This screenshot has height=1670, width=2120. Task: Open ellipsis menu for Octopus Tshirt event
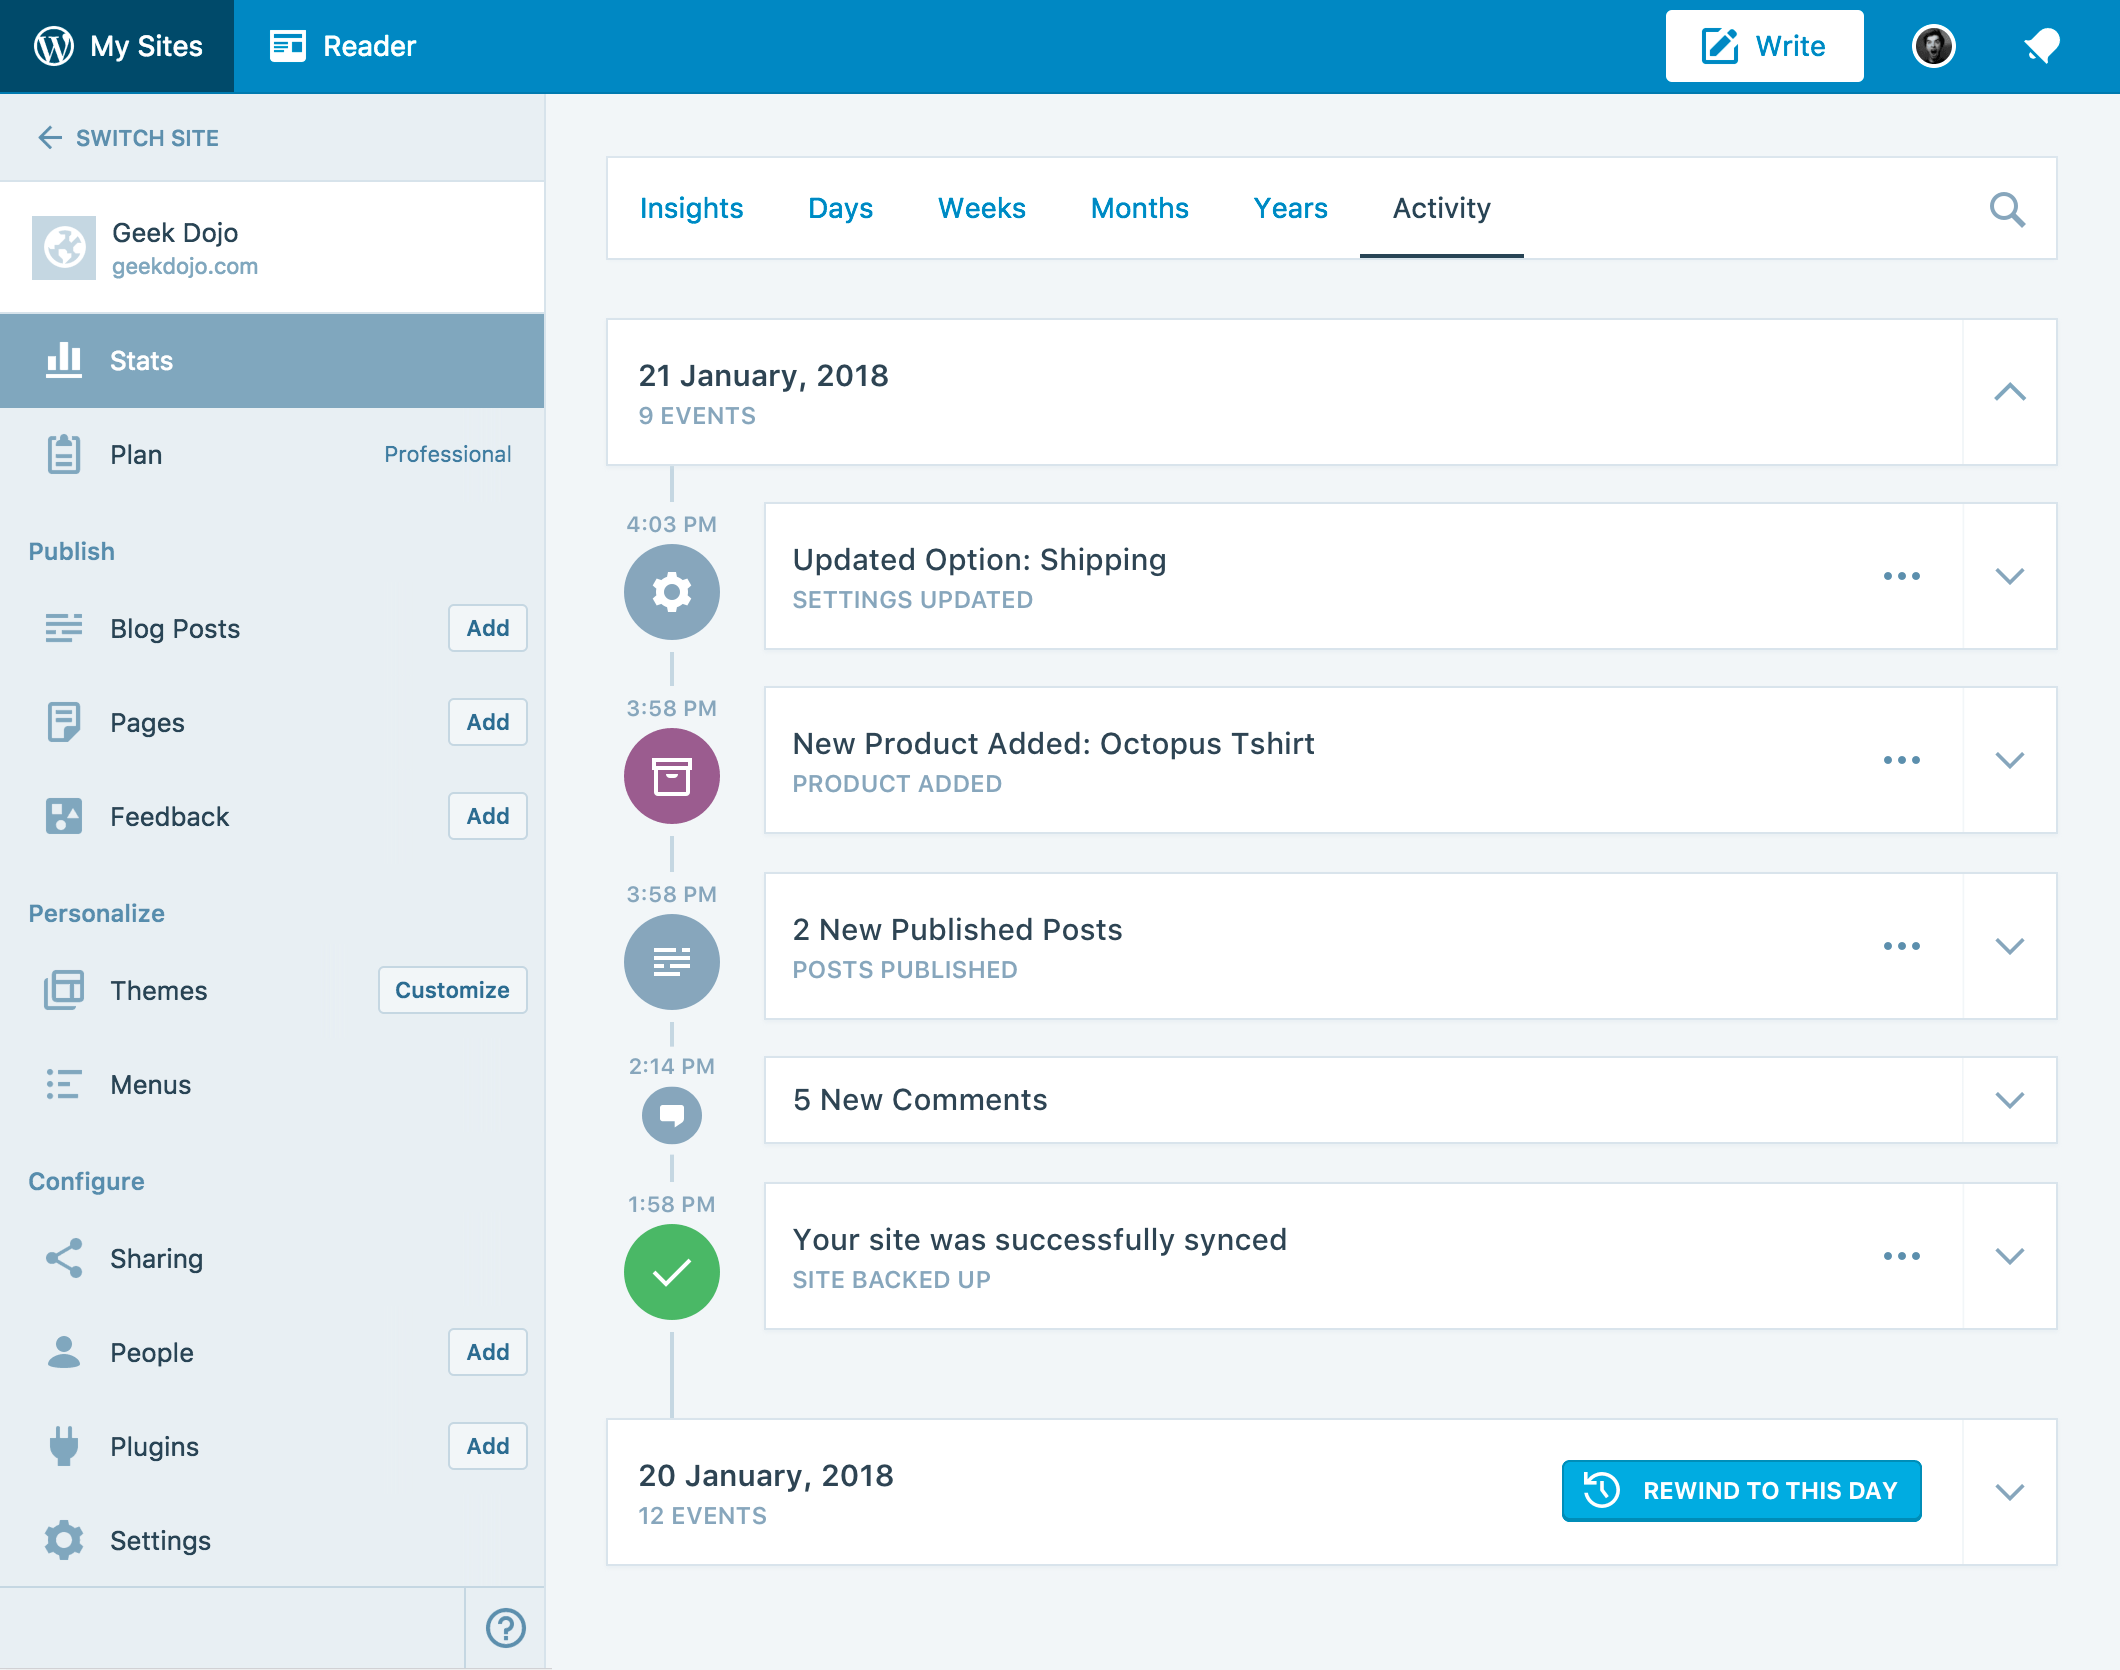(x=1901, y=760)
